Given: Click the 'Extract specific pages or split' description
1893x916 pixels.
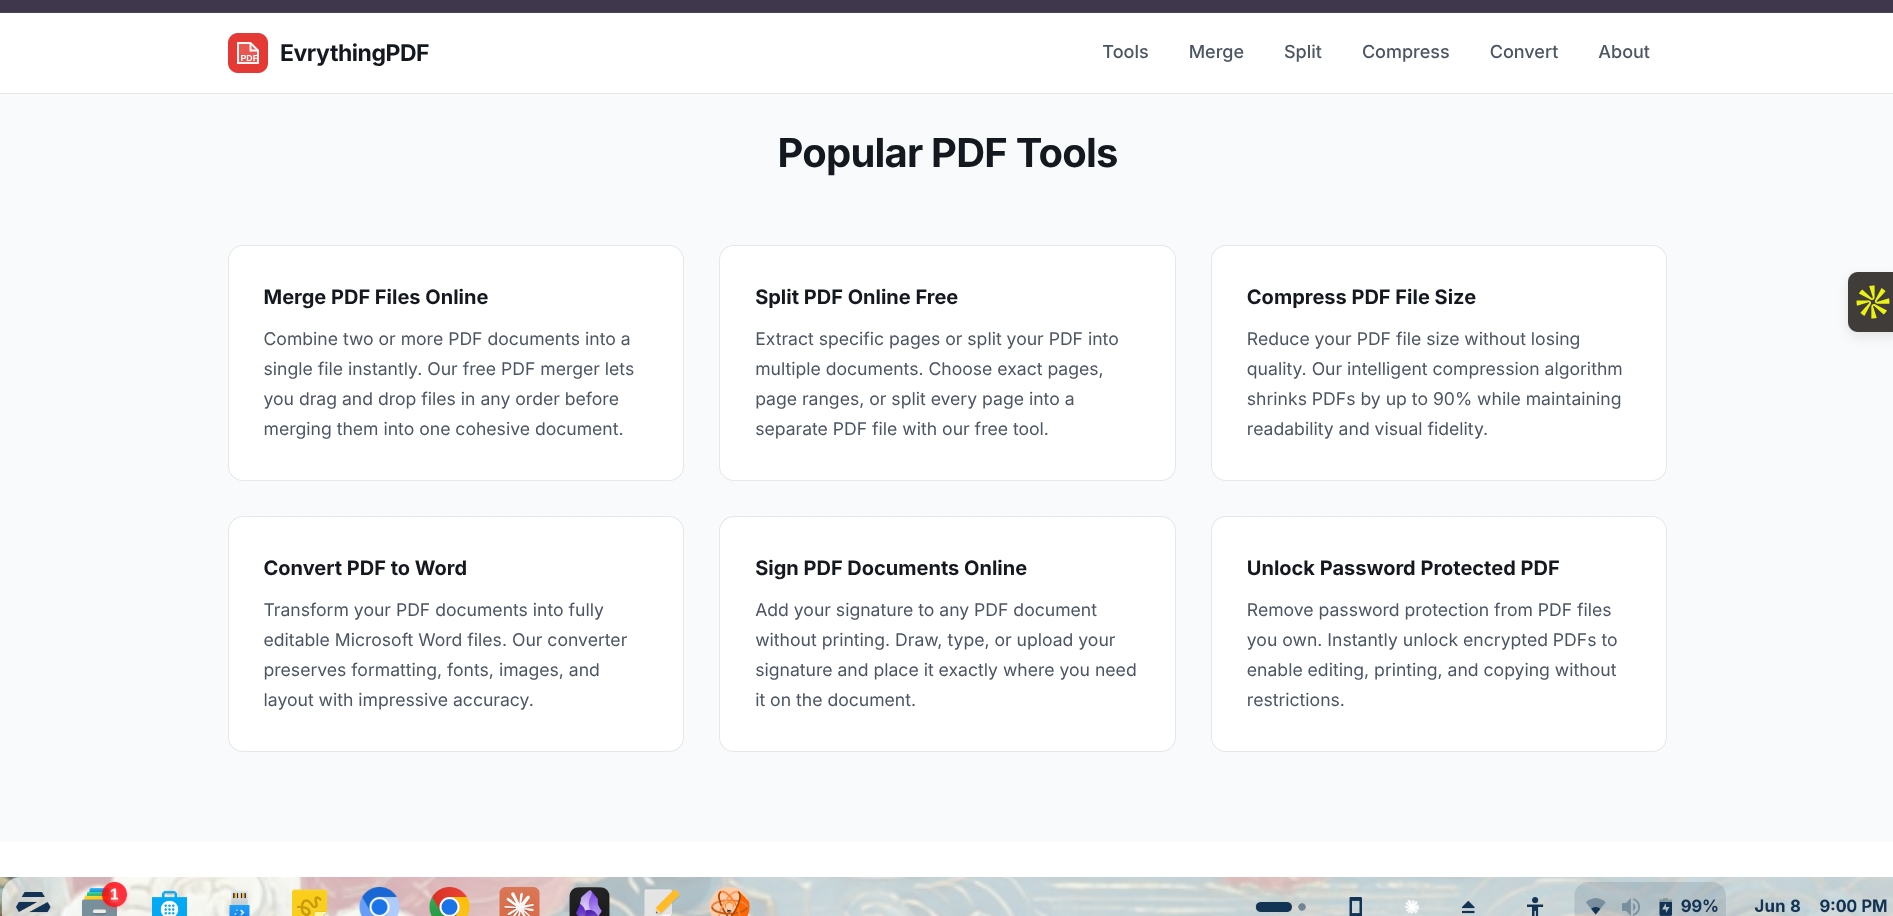Looking at the screenshot, I should pos(937,384).
